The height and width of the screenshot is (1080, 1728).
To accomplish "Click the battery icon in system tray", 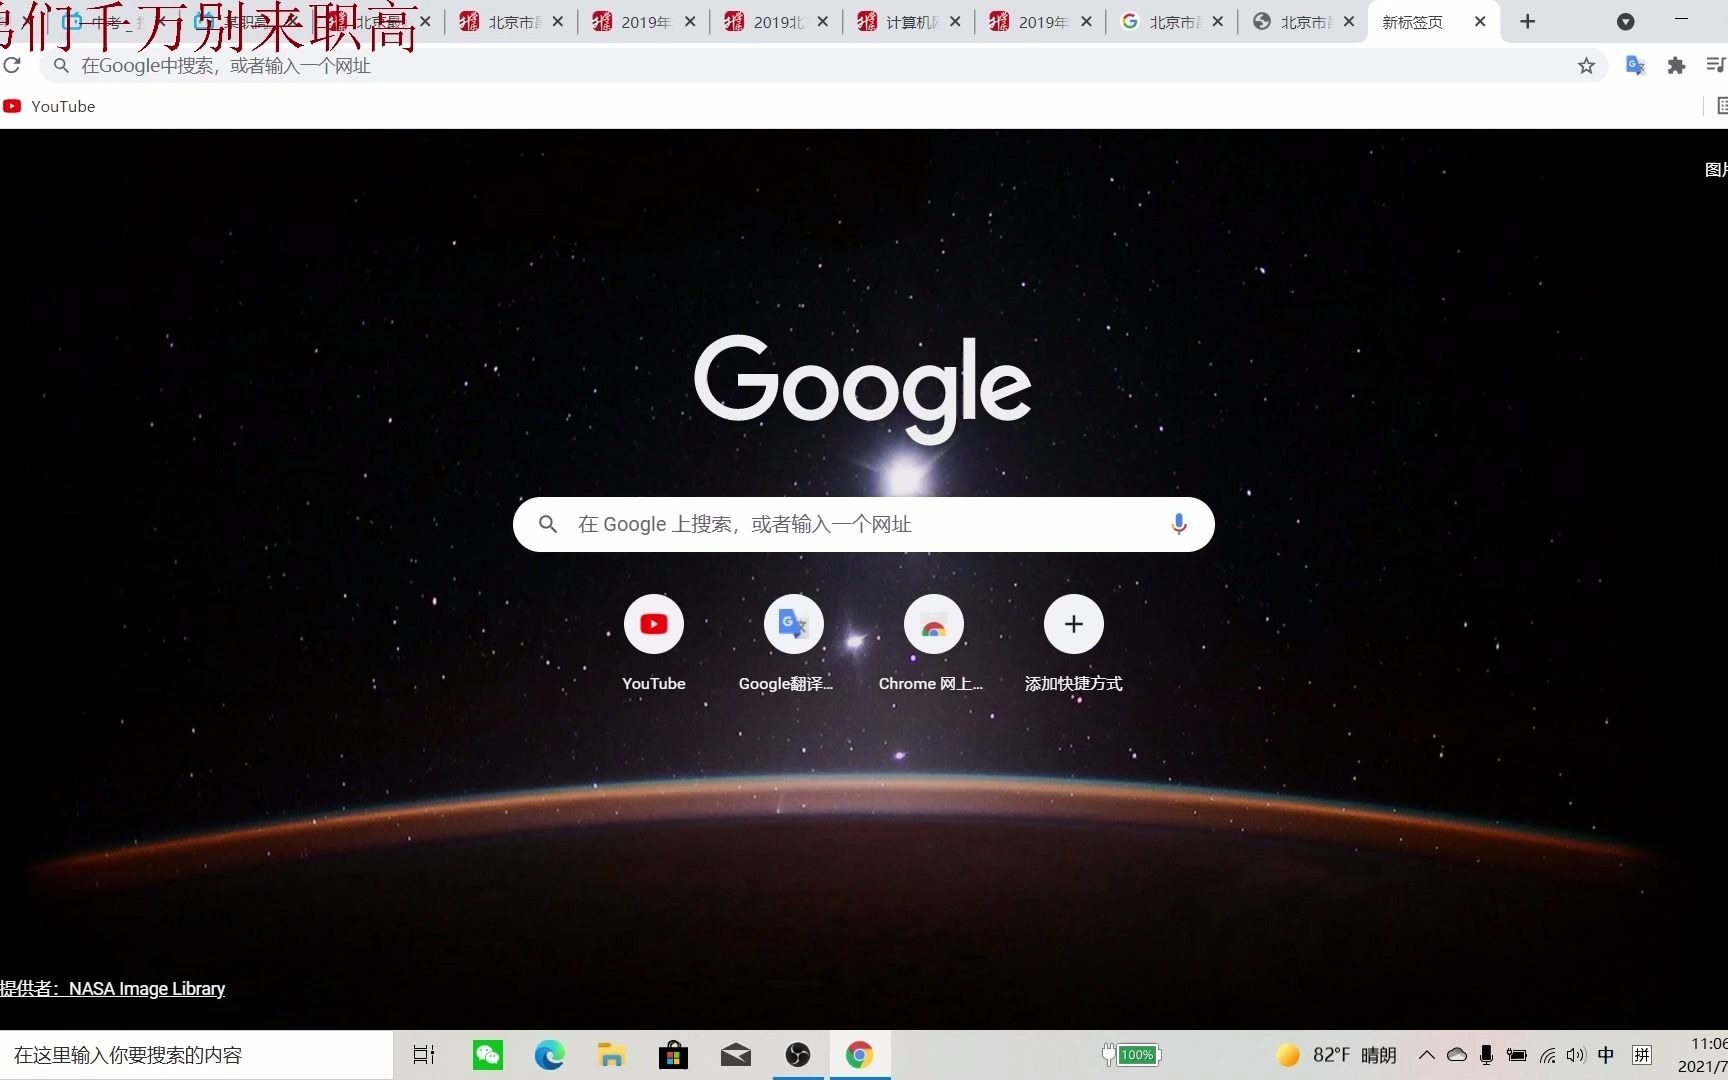I will coord(1516,1055).
